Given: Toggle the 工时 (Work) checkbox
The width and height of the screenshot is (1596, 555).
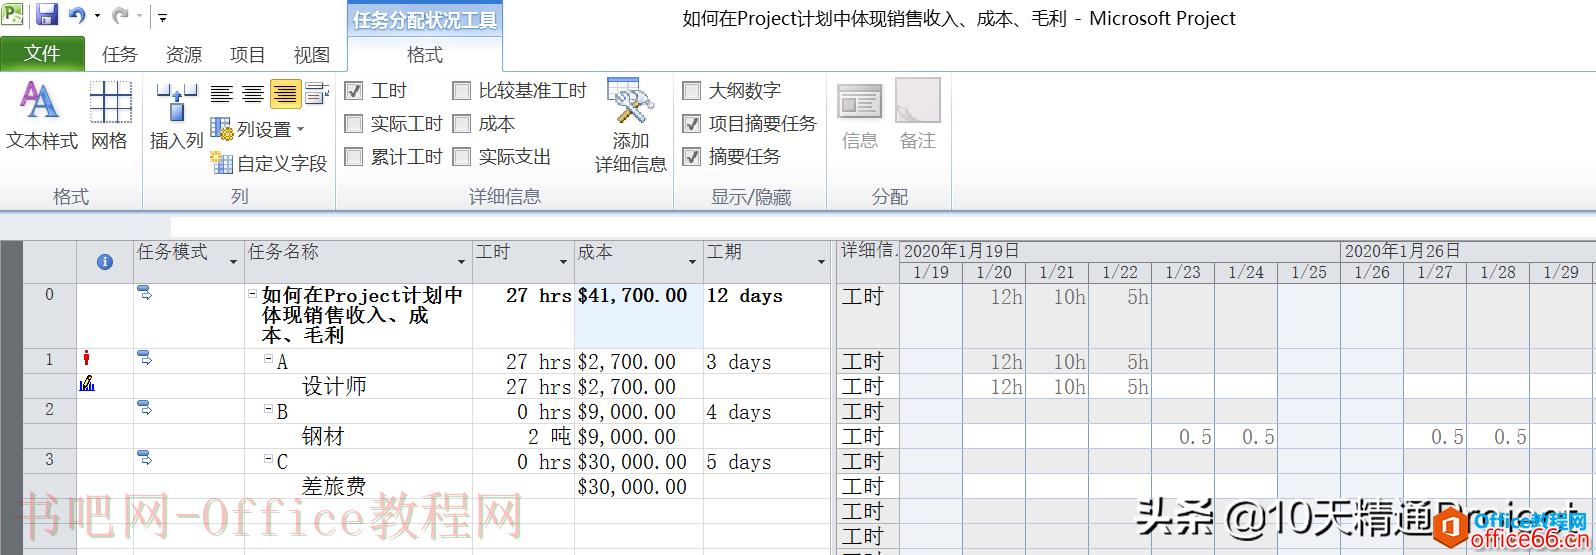Looking at the screenshot, I should (x=353, y=91).
